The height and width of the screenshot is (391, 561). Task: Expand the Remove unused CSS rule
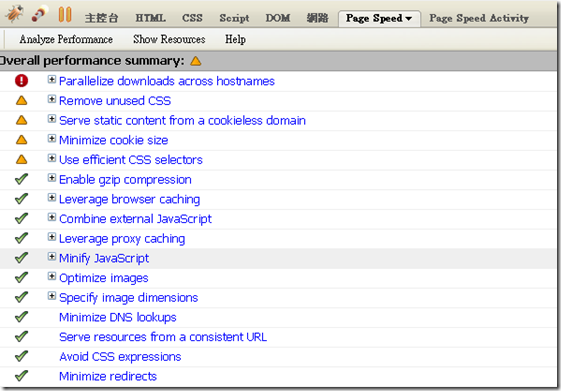coord(52,99)
